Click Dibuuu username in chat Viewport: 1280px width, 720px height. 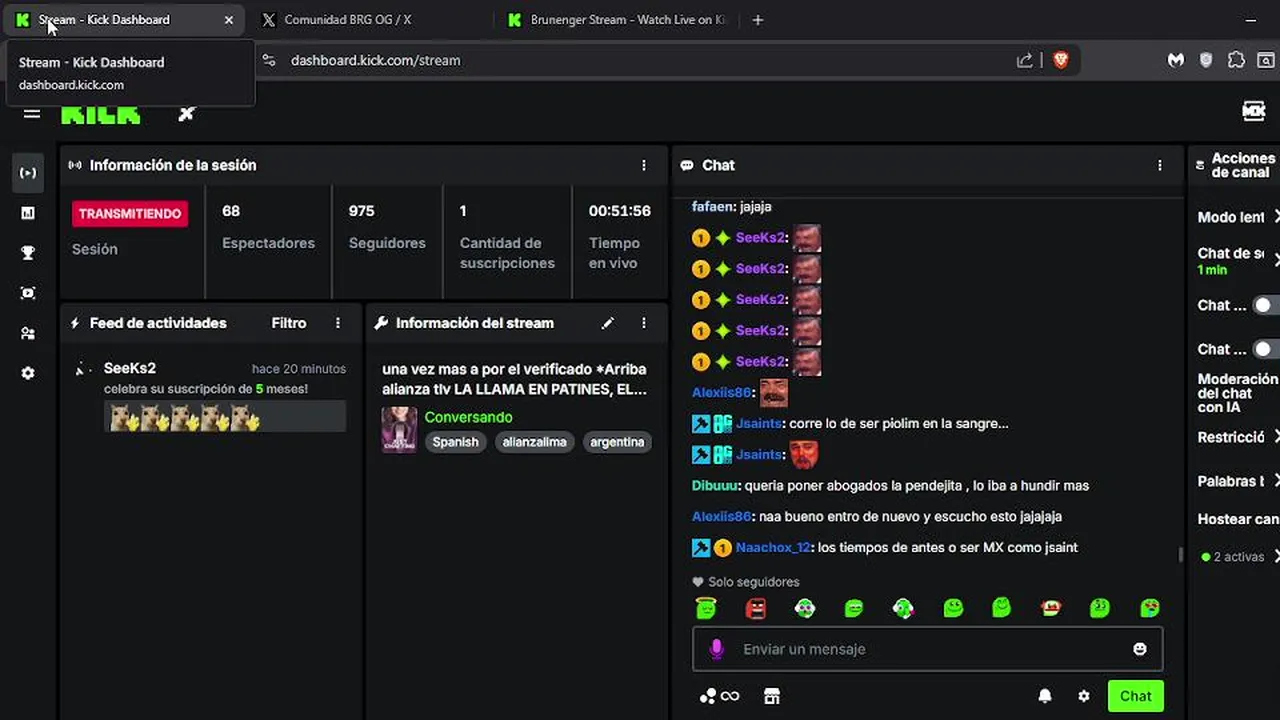point(716,485)
